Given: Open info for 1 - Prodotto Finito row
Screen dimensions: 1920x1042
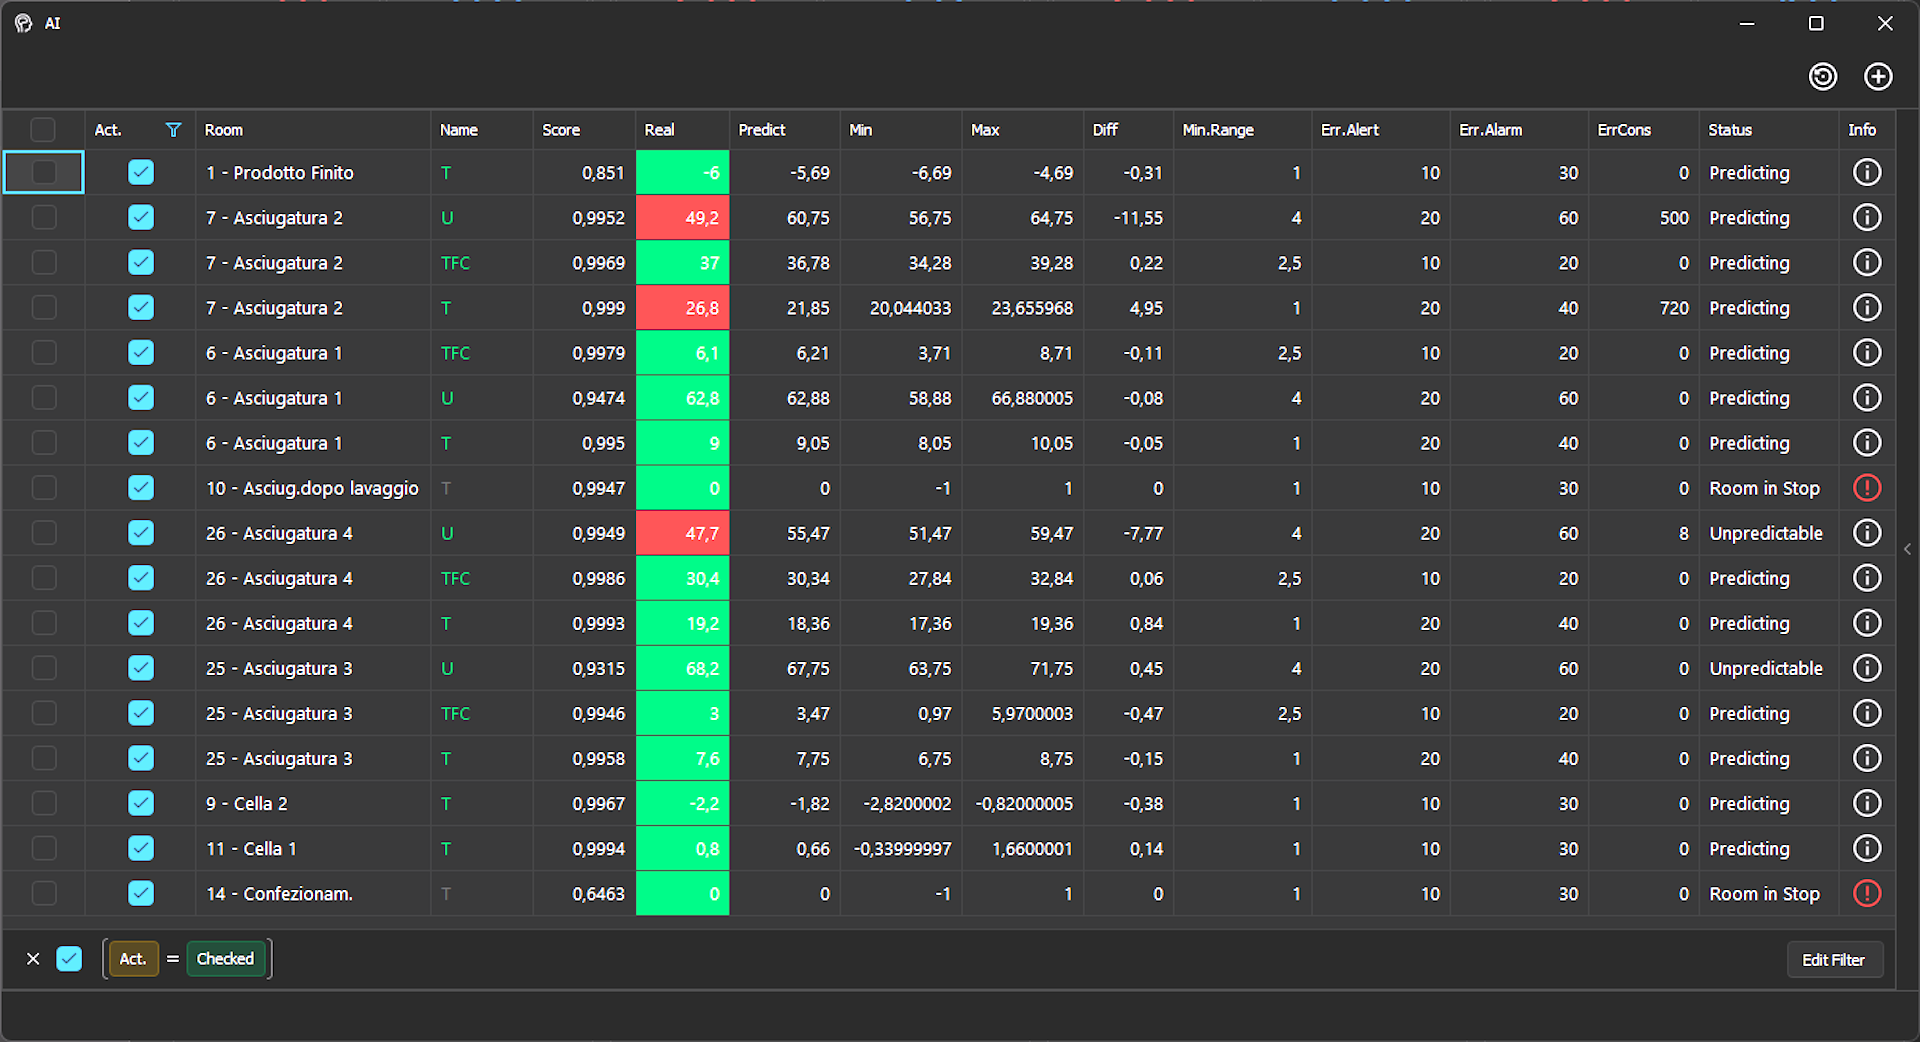Looking at the screenshot, I should point(1866,173).
